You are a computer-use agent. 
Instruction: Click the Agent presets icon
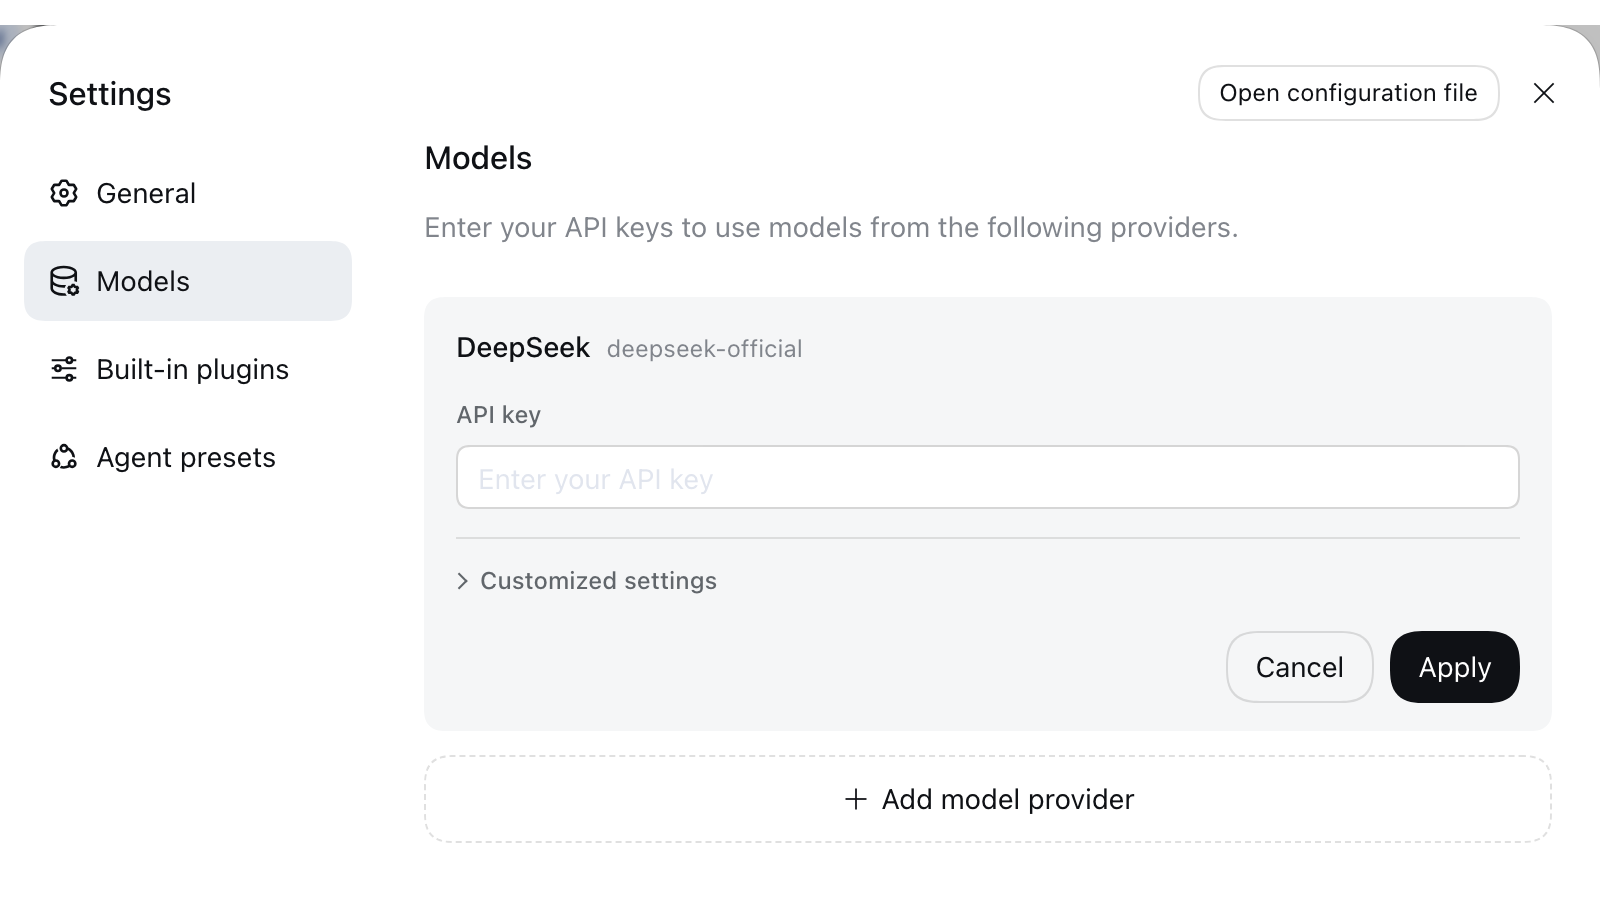coord(64,457)
